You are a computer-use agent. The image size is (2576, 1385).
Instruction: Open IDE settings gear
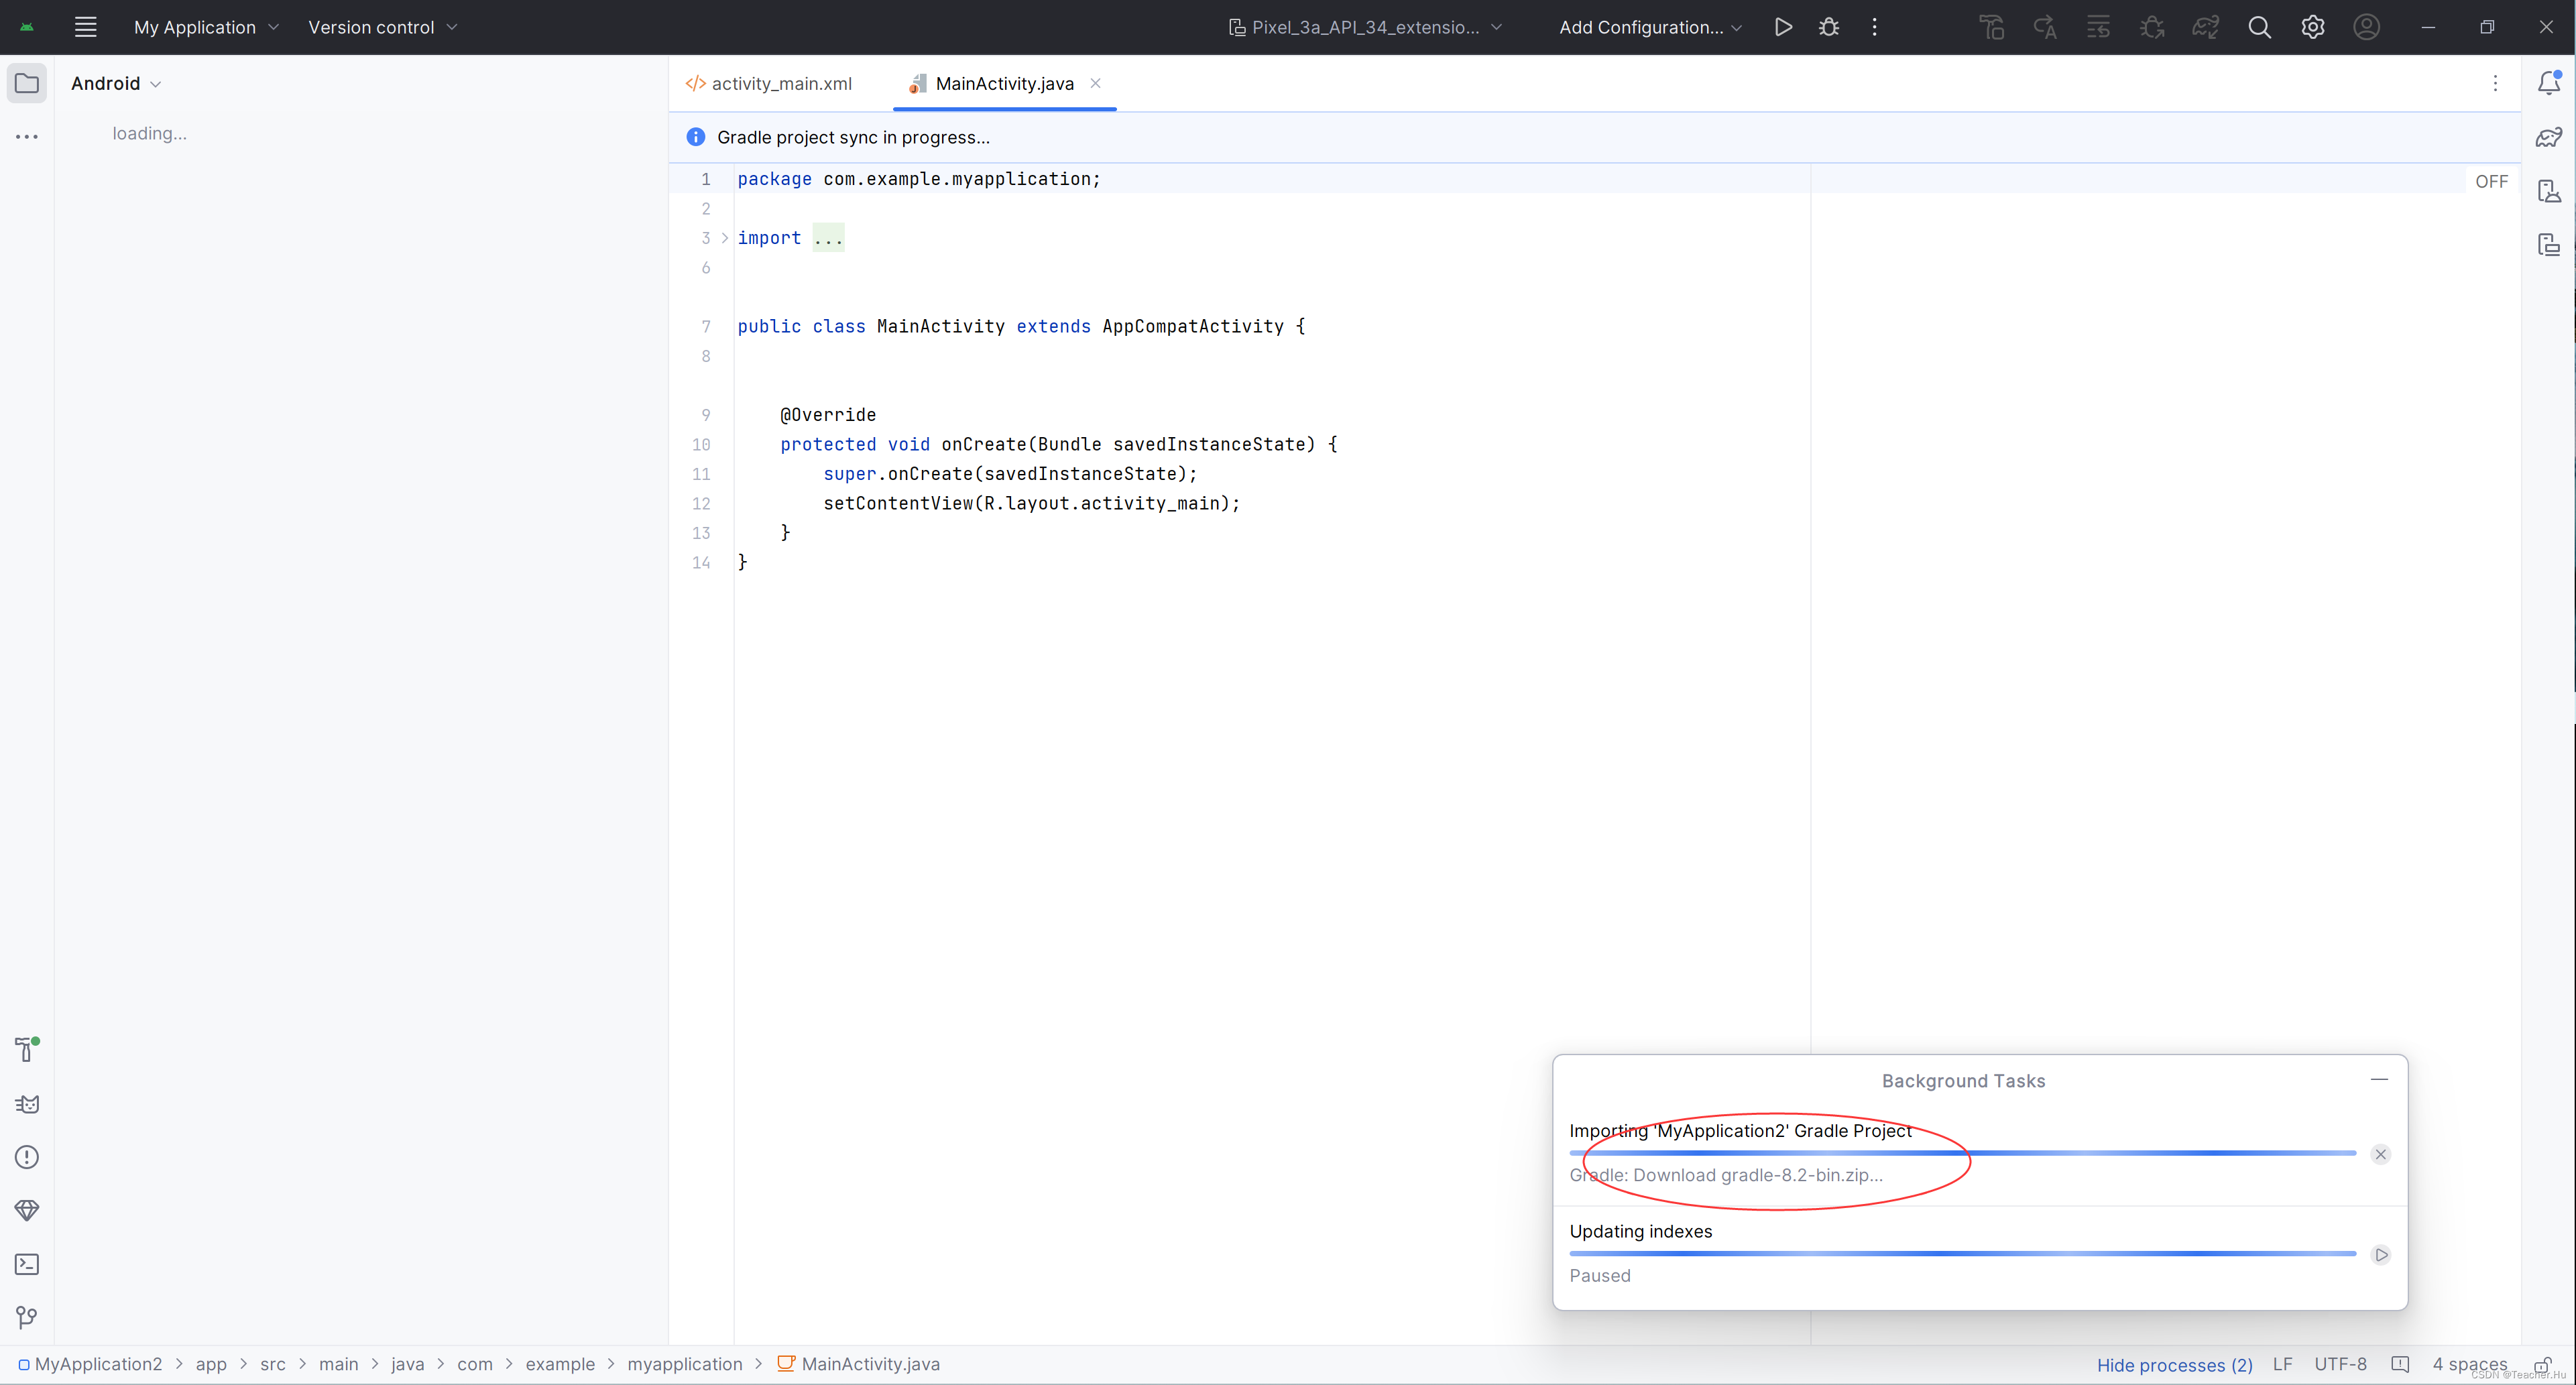click(x=2312, y=27)
